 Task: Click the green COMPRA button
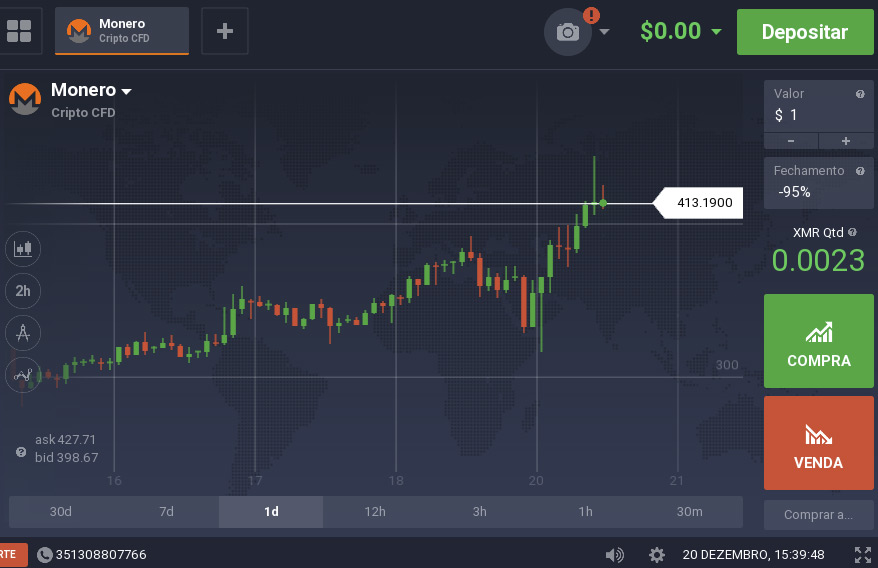point(819,341)
